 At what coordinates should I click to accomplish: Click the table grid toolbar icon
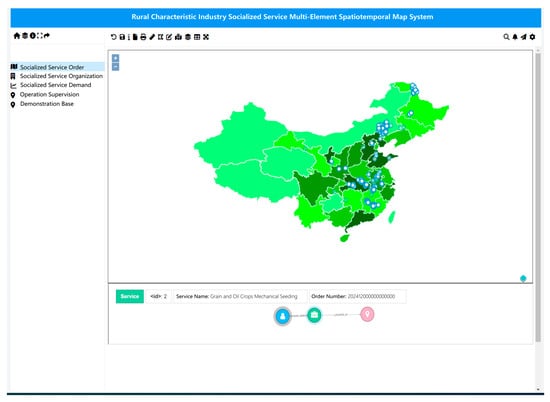coord(197,37)
